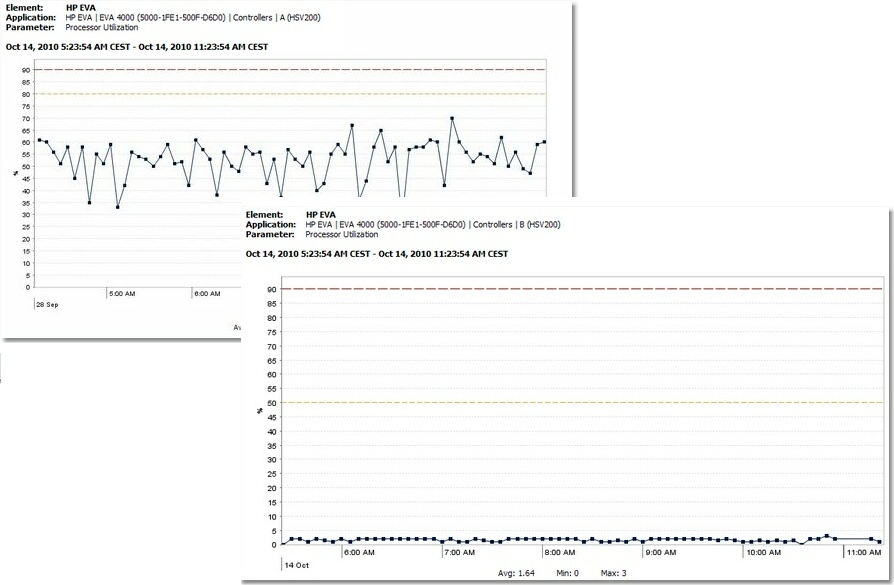Click red dashed 90% threshold line, Controller A
Viewport: 894px width, 585px height.
(290, 70)
